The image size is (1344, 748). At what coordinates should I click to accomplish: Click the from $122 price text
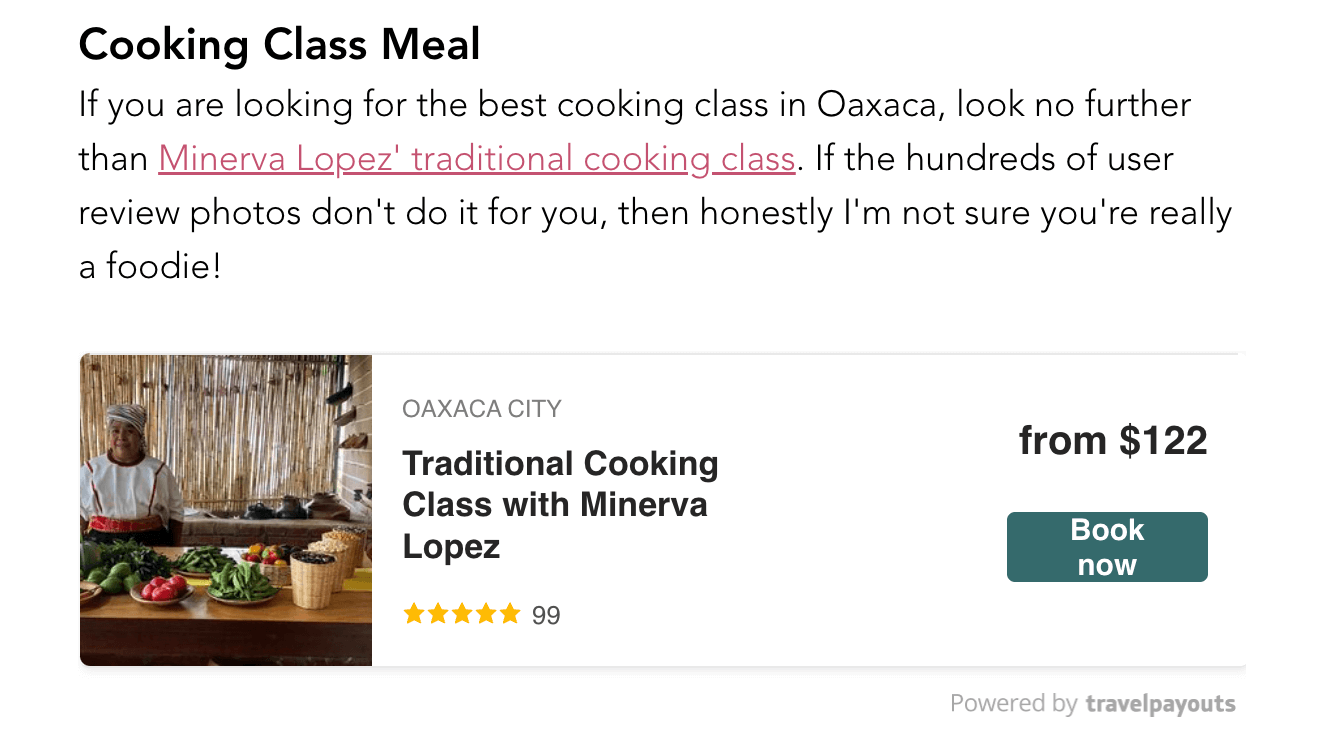[x=1112, y=441]
